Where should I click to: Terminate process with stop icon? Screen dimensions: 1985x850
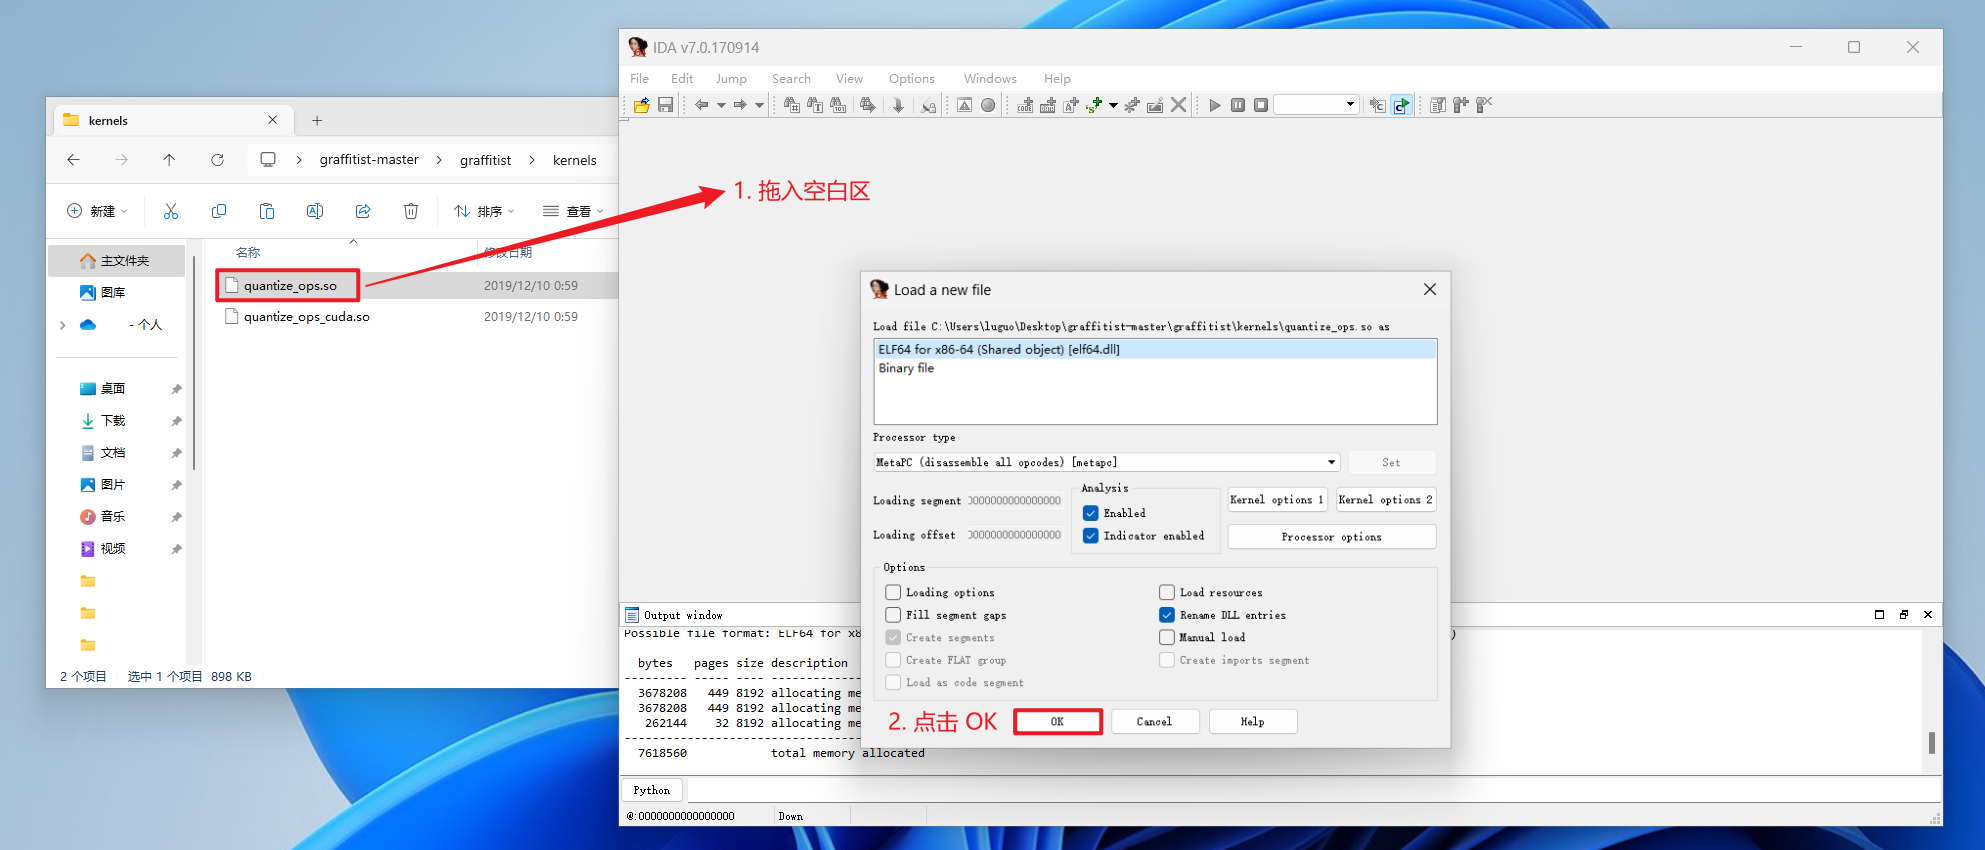coord(1261,105)
